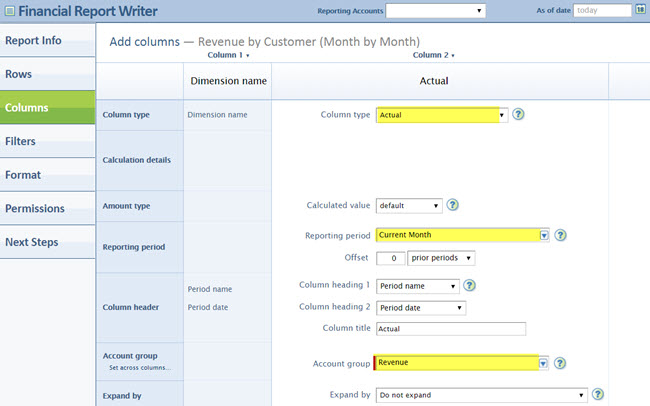
Task: Expand the Reporting period dropdown
Action: pos(544,236)
